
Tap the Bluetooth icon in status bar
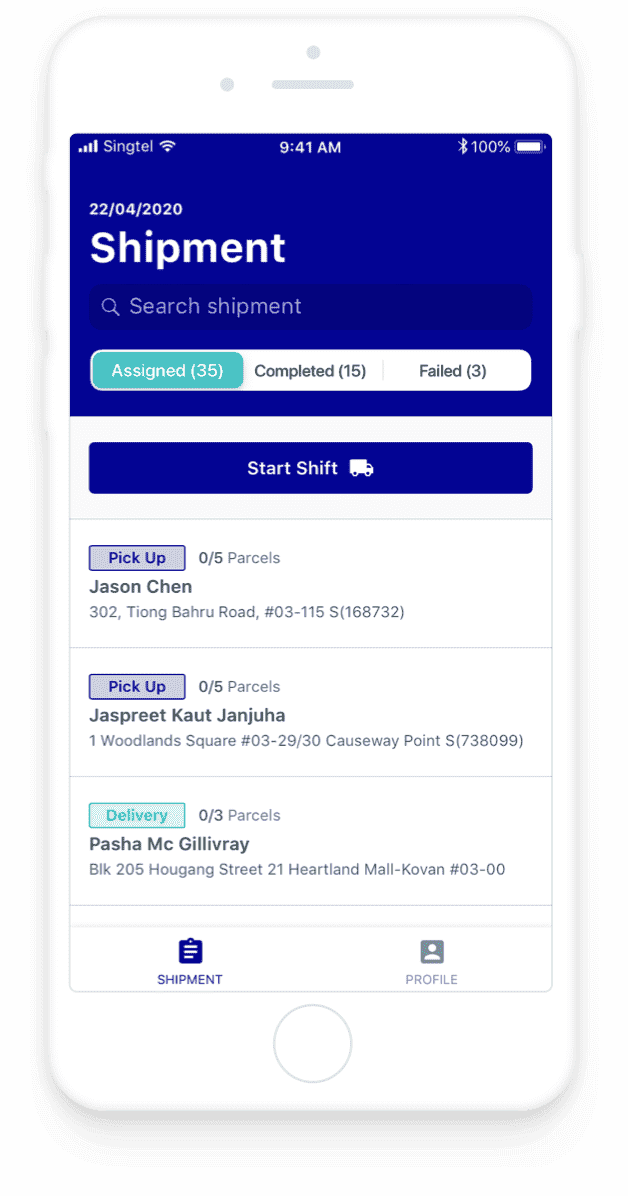[462, 146]
